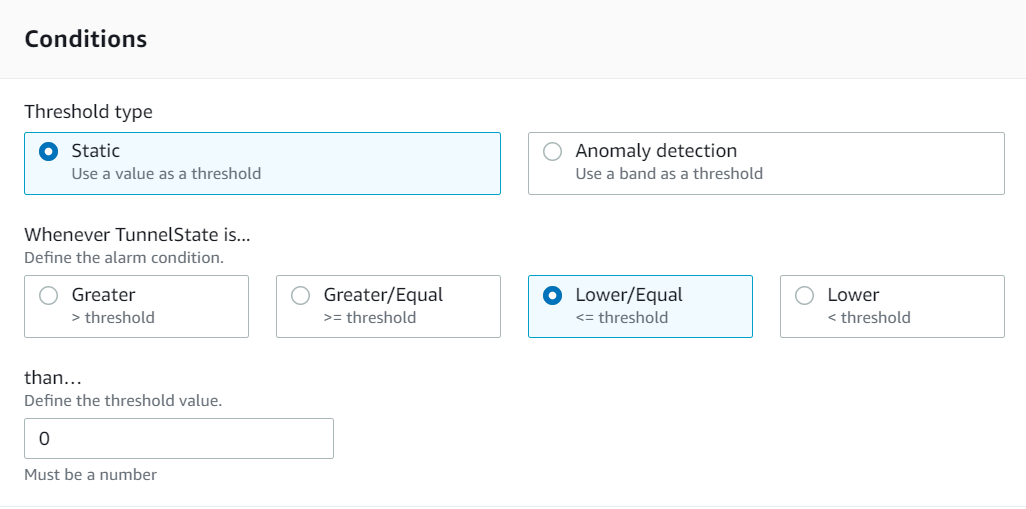This screenshot has width=1026, height=509.
Task: Click the '> threshold' description text
Action: [x=113, y=318]
